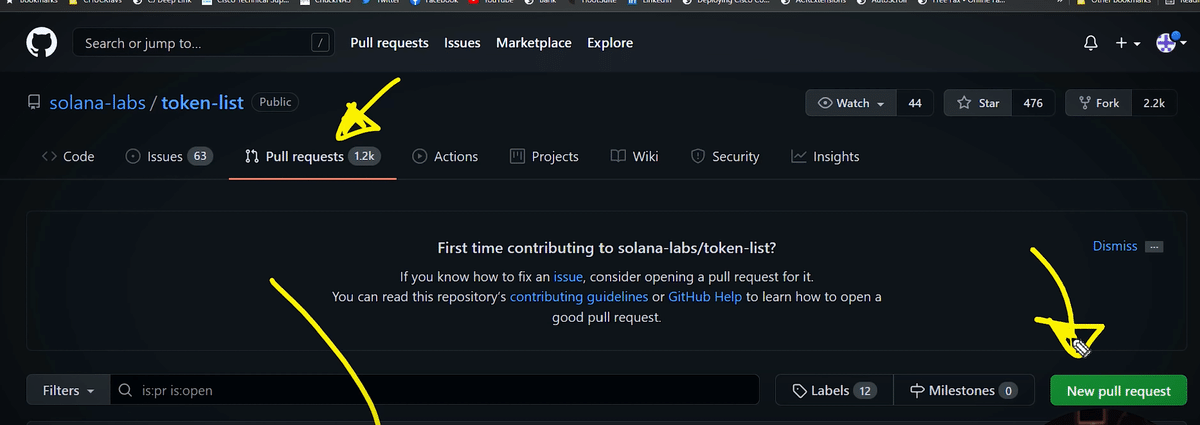Switch to the Actions tab
This screenshot has height=425, width=1200.
(445, 156)
